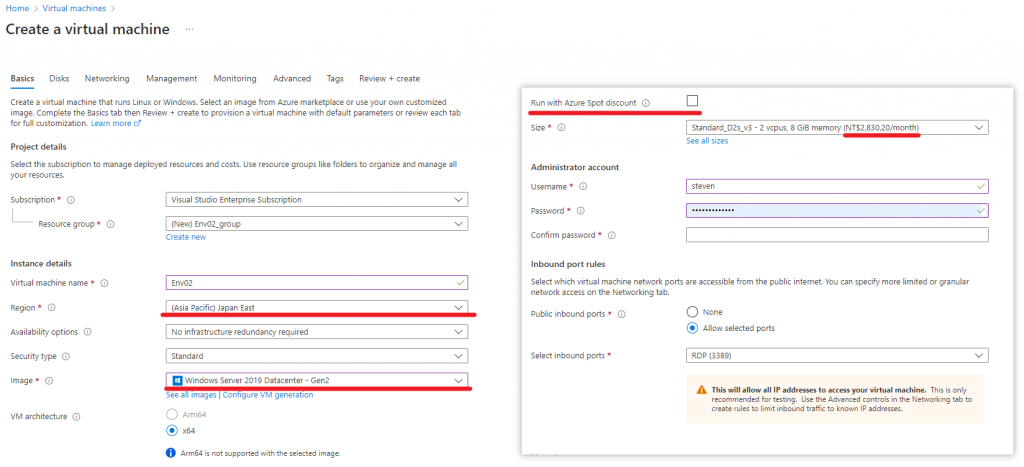The width and height of the screenshot is (1024, 467).
Task: Click the page ellipsis more options icon
Action: tap(189, 30)
